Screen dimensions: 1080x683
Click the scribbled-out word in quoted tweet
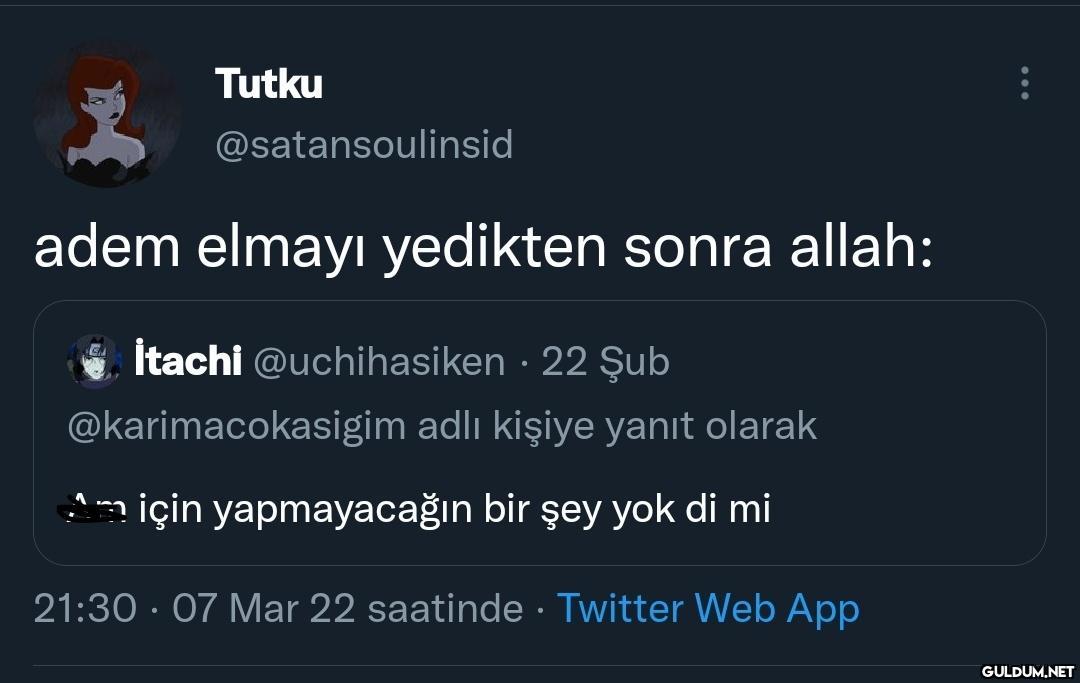97,509
